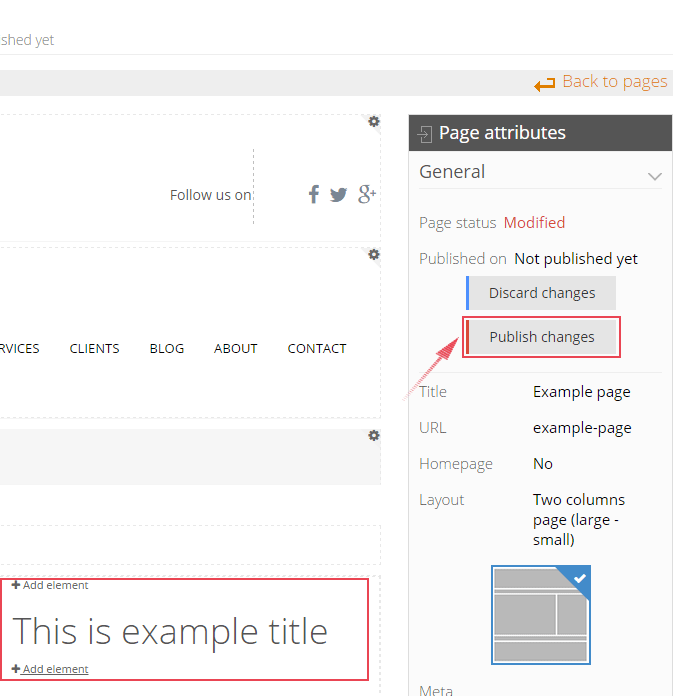Click the gear icon on the navigation menu section
The image size is (678, 696).
(373, 254)
